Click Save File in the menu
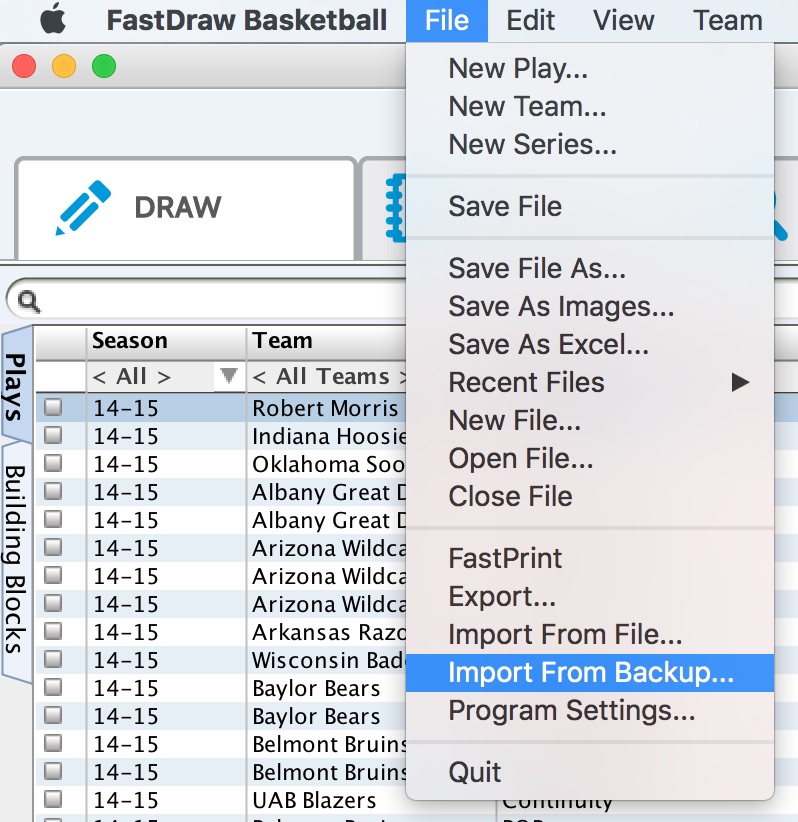 click(590, 206)
